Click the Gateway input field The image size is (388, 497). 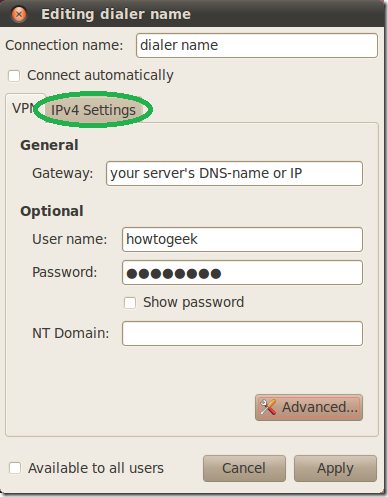(234, 173)
